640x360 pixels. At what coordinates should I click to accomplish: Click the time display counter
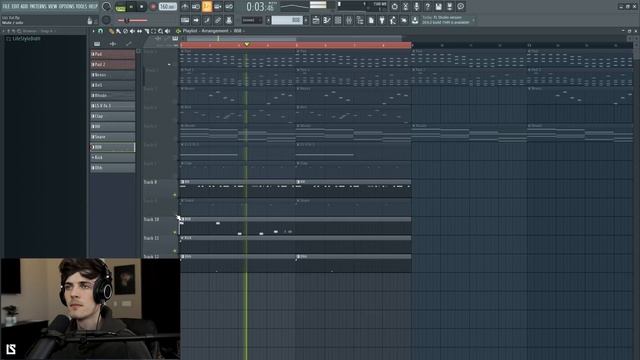(261, 7)
